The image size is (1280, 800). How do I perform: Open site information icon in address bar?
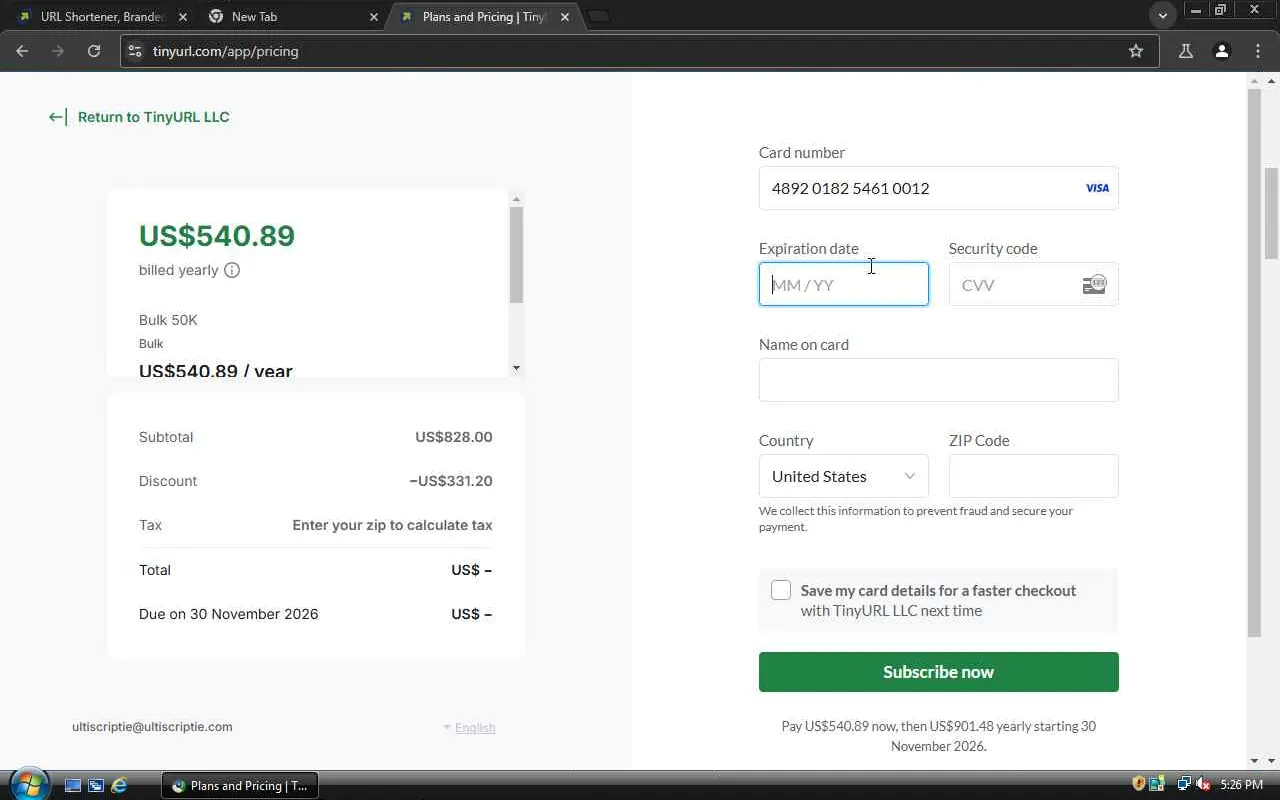(135, 51)
